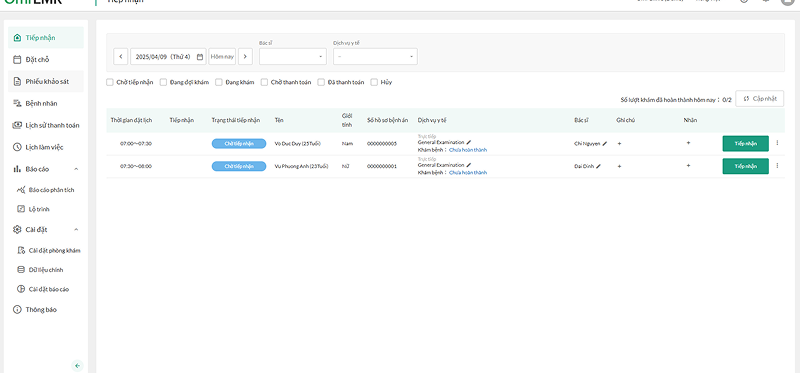Open Chưa hoàn thành link for Vo Duc Duy
Viewport: 800px width, 373px height.
click(468, 150)
